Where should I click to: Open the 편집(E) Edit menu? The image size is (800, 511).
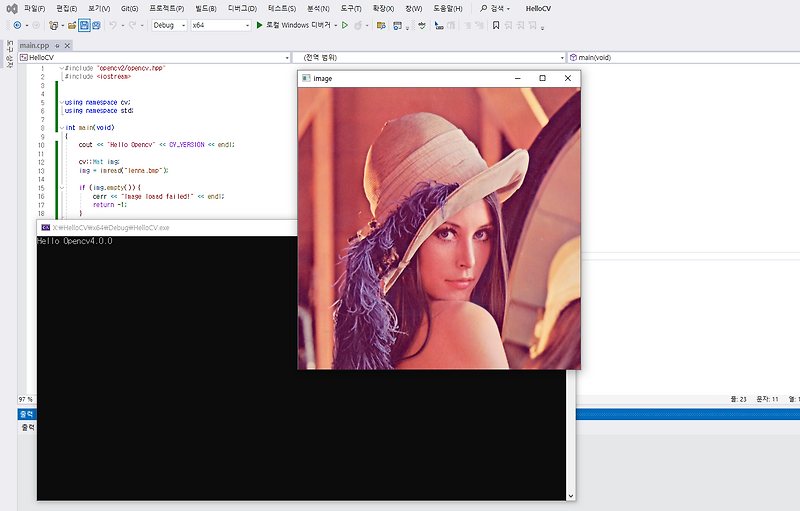tap(66, 9)
